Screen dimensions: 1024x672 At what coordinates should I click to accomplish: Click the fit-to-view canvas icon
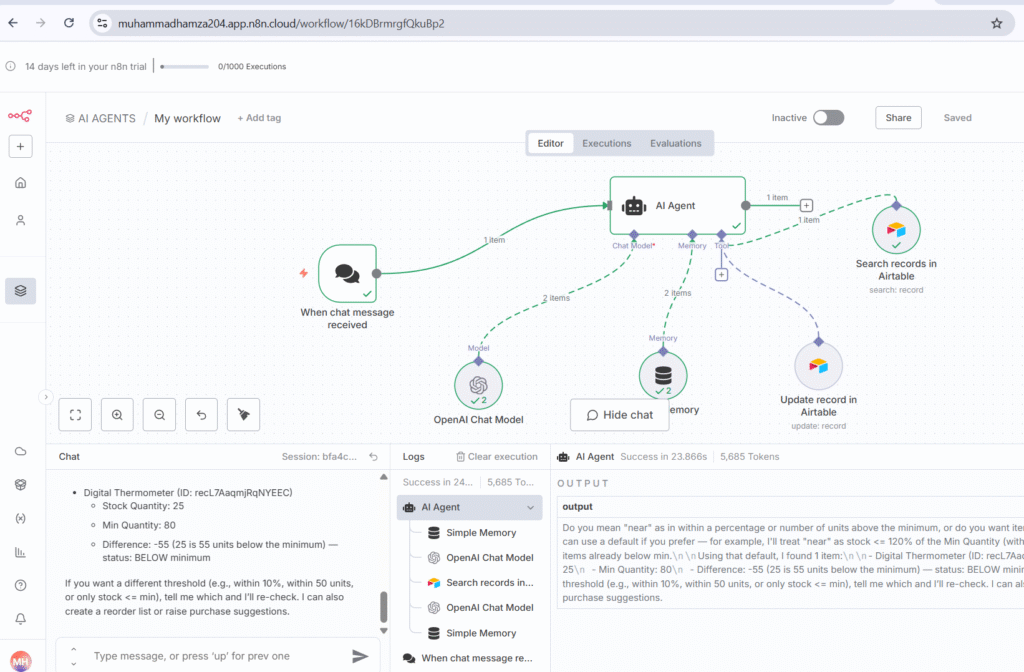75,413
